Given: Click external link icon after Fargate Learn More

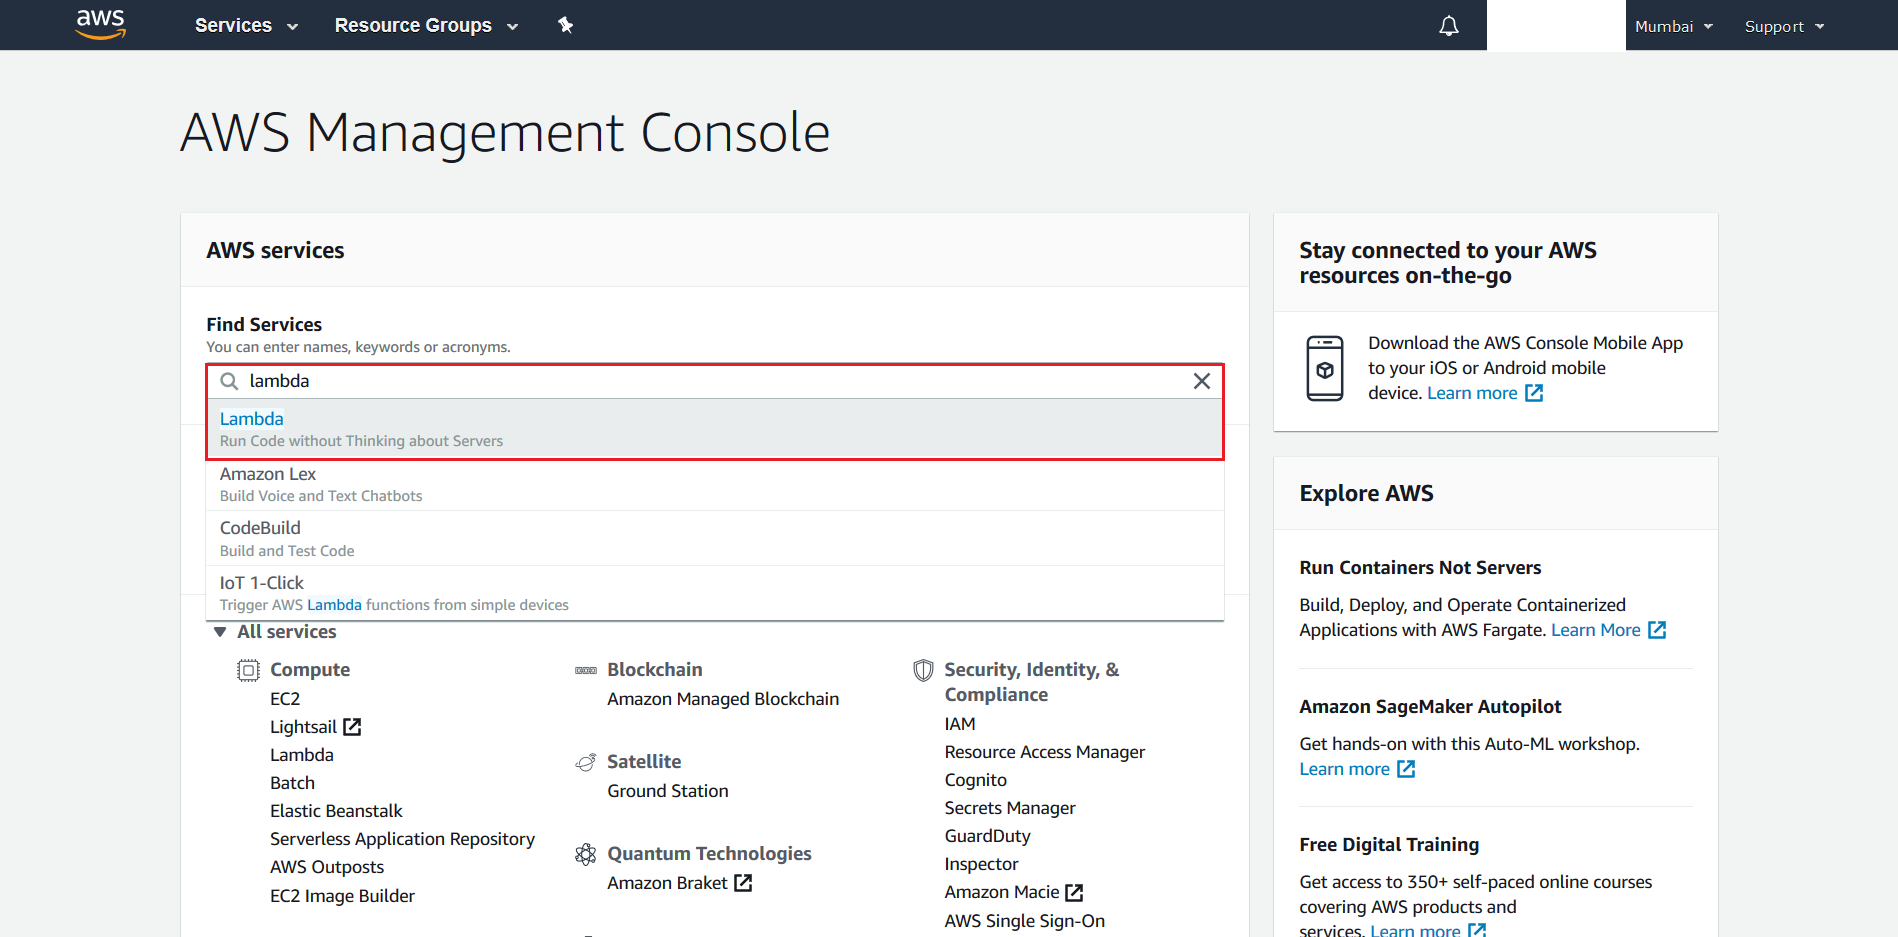Looking at the screenshot, I should point(1657,630).
